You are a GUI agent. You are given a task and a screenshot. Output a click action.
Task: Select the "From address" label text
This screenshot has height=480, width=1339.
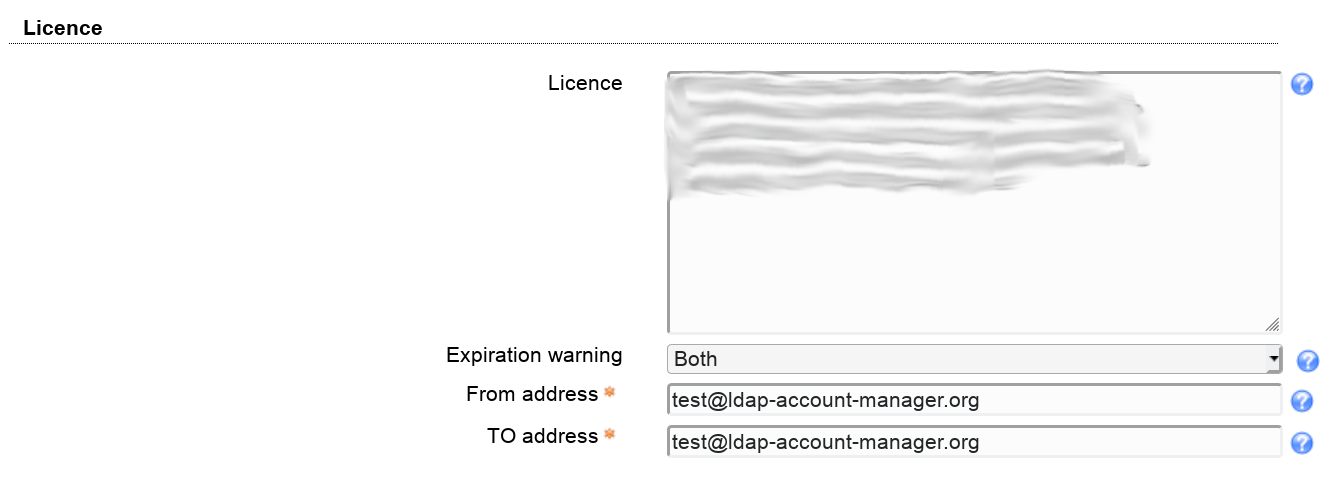pyautogui.click(x=532, y=394)
